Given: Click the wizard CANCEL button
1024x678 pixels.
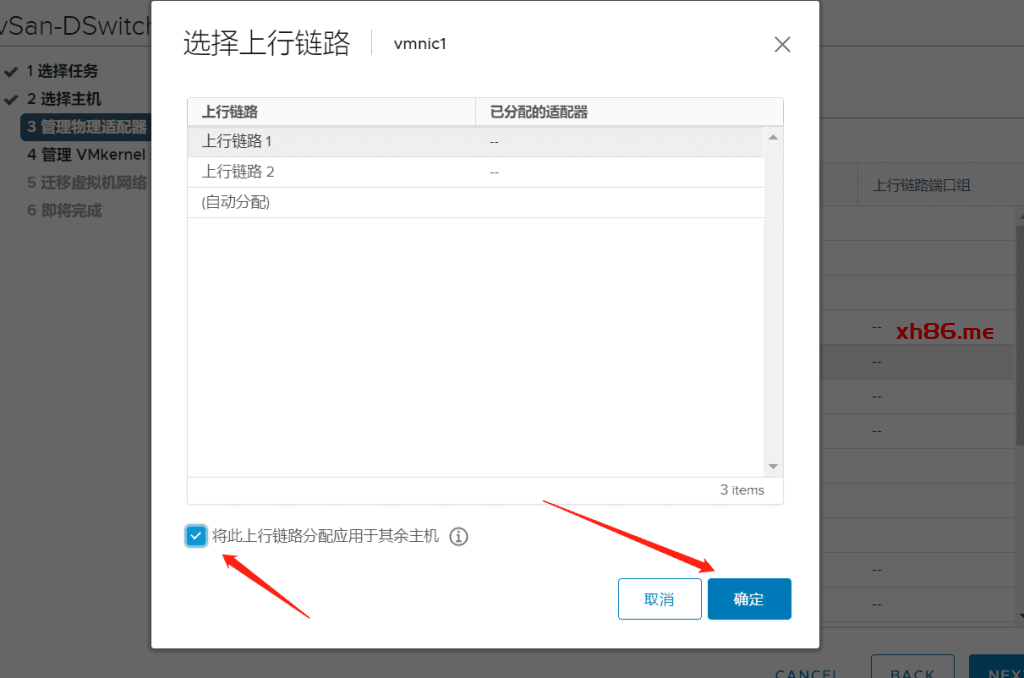Looking at the screenshot, I should coord(806,672).
